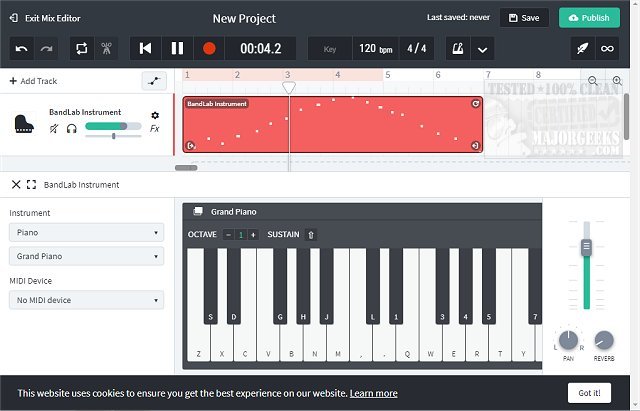Mute the BandLab Instrument track
The width and height of the screenshot is (640, 411).
tap(54, 129)
